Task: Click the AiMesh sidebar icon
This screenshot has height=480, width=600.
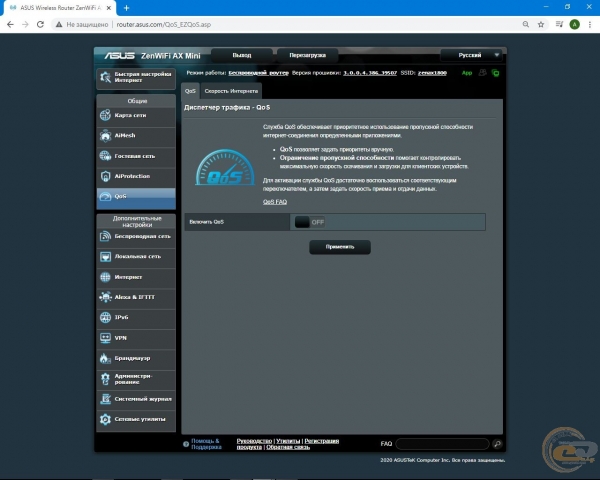Action: [x=105, y=136]
